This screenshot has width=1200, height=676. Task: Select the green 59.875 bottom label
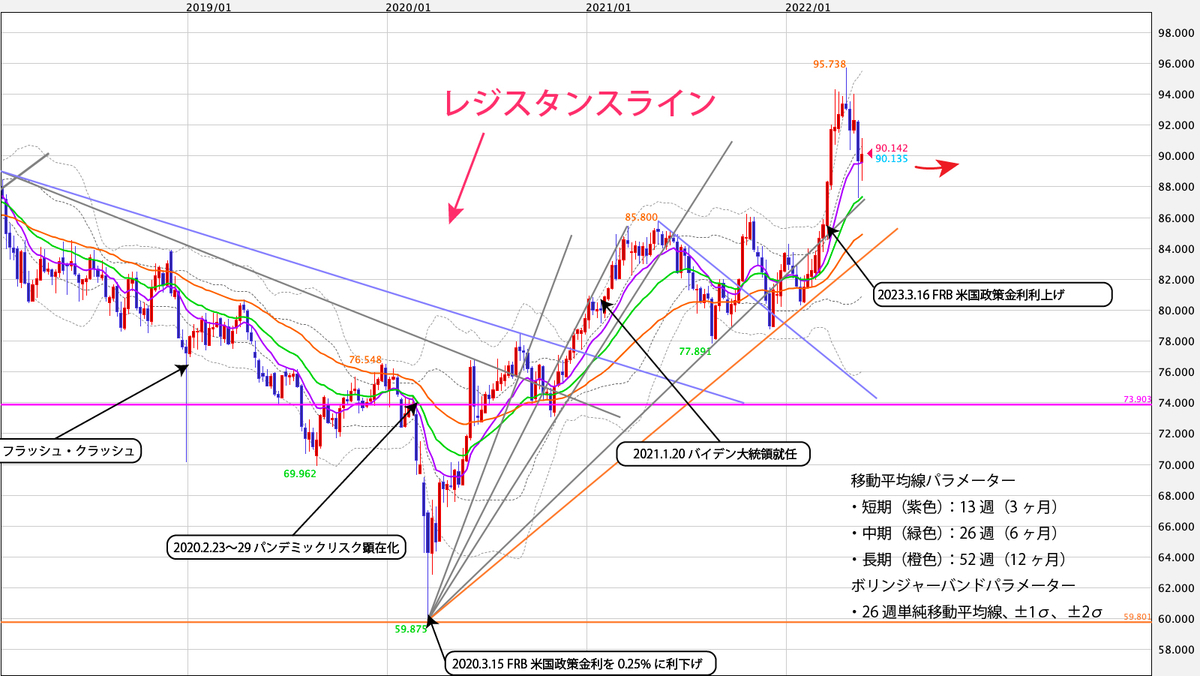pos(410,629)
